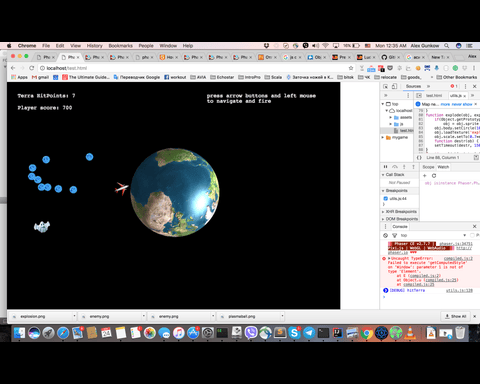Viewport: 480px width, 384px height.
Task: Expand the assets folder in file tree
Action: [391, 117]
